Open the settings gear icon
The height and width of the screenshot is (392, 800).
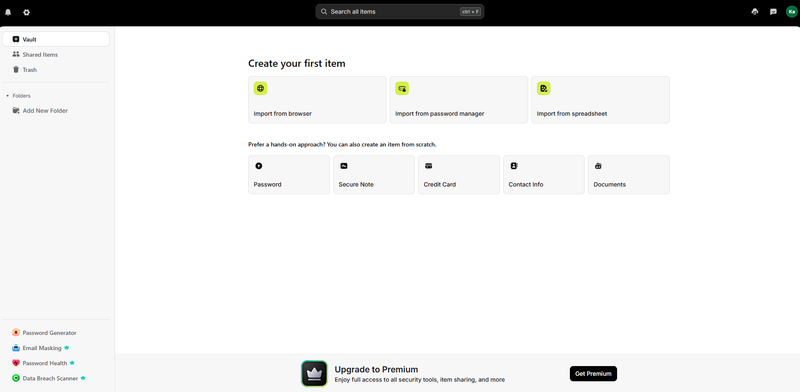[x=27, y=12]
